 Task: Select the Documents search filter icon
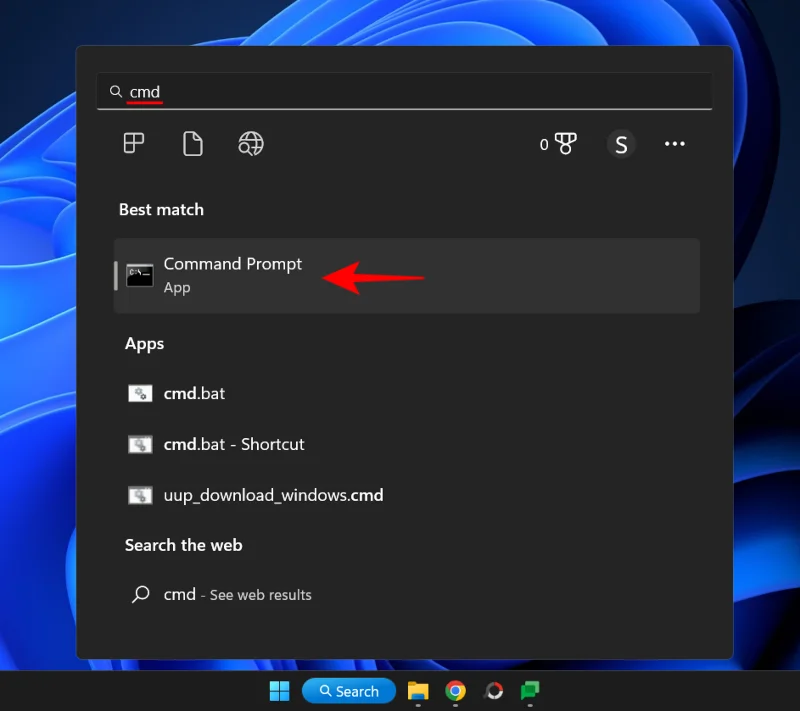click(192, 143)
